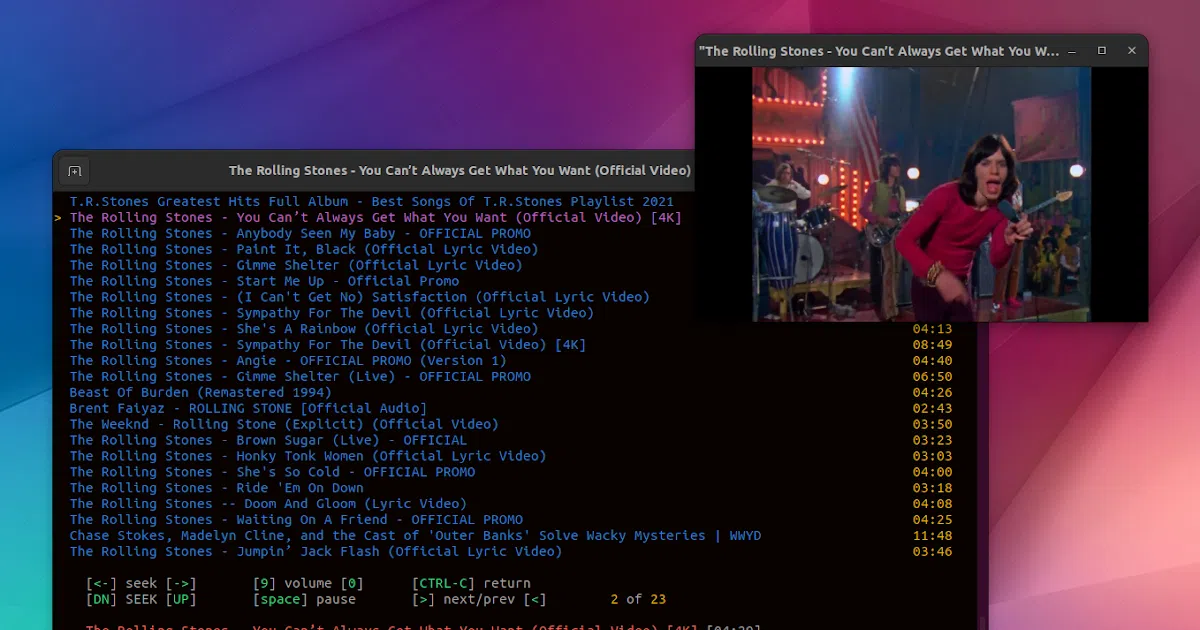Click the [UP] SEEK key hint
Image resolution: width=1200 pixels, height=630 pixels.
click(x=181, y=600)
